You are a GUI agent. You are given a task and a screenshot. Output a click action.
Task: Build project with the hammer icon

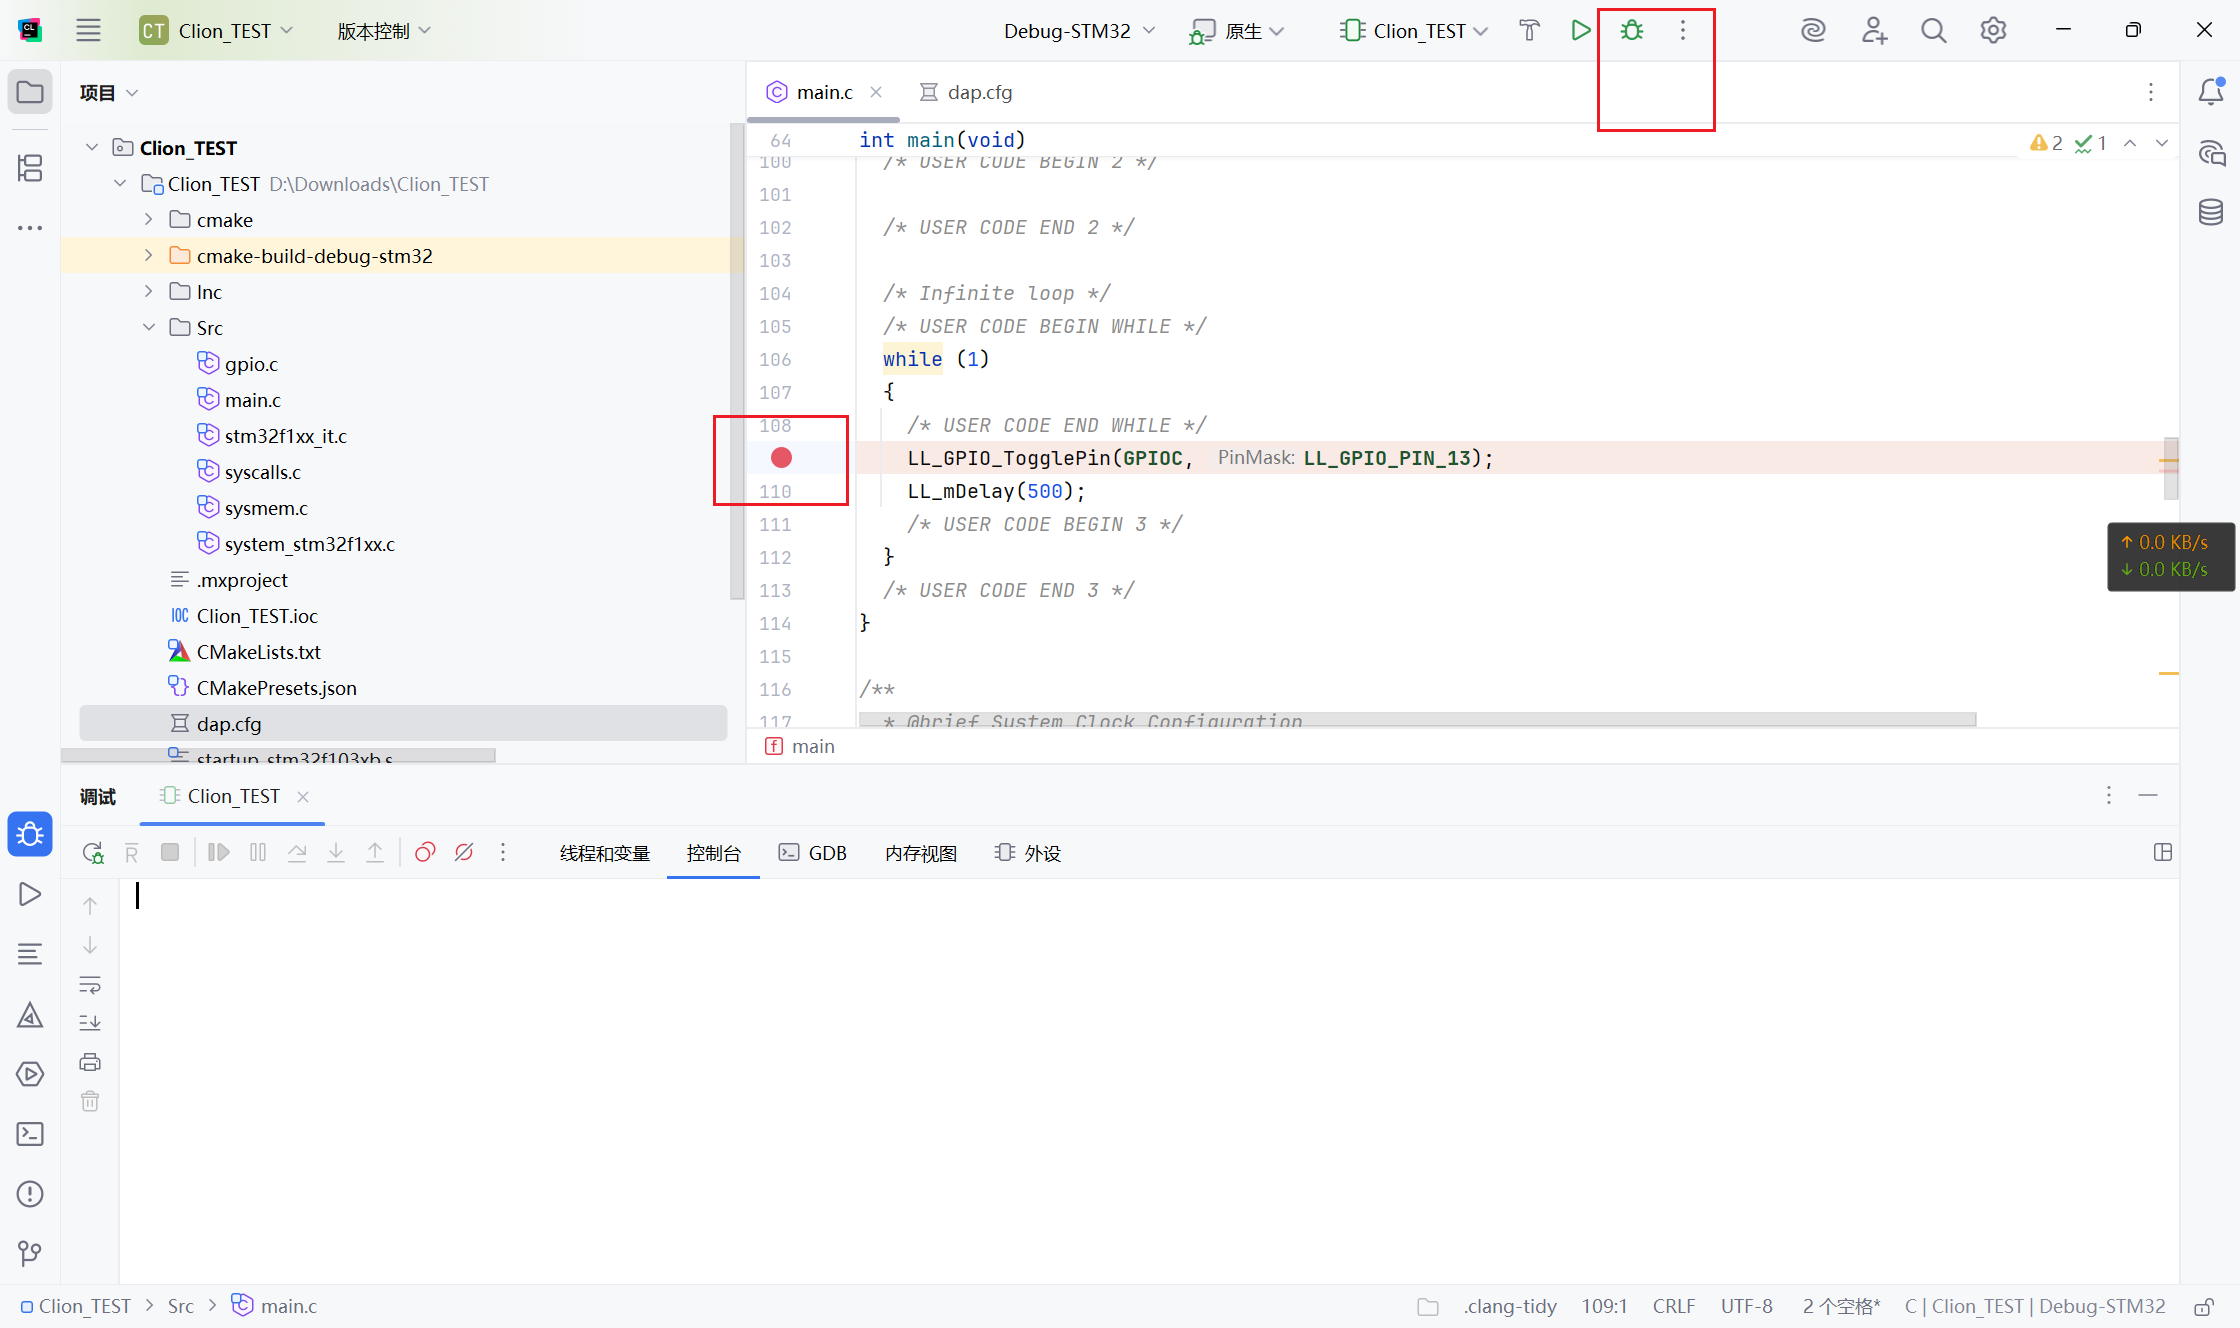coord(1529,31)
